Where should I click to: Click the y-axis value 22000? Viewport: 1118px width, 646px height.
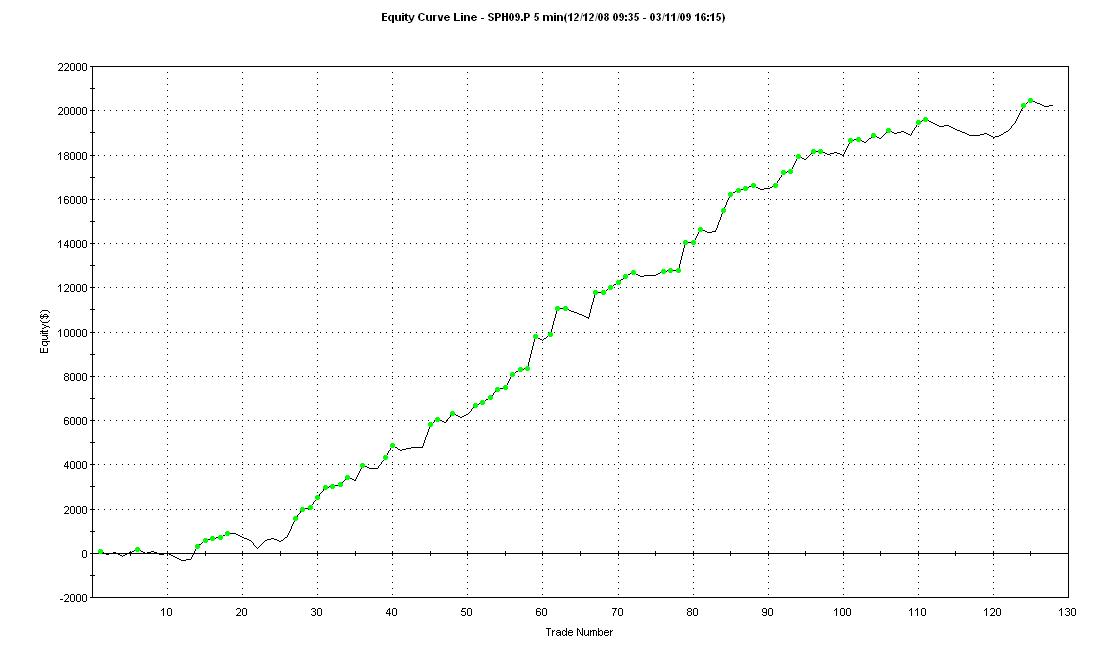coord(73,67)
